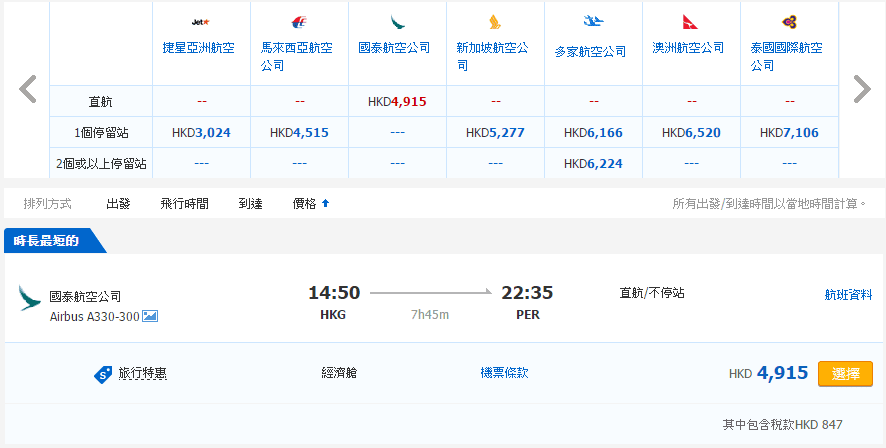Screen dimensions: 886x448
Task: Click the Cathay Pacific logo in price grid
Action: coord(396,22)
